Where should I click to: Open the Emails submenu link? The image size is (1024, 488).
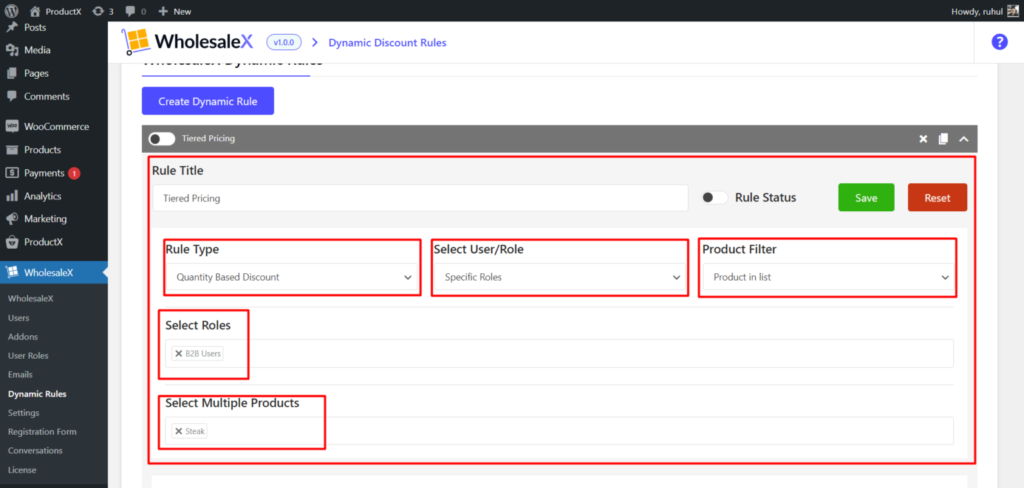coord(20,375)
